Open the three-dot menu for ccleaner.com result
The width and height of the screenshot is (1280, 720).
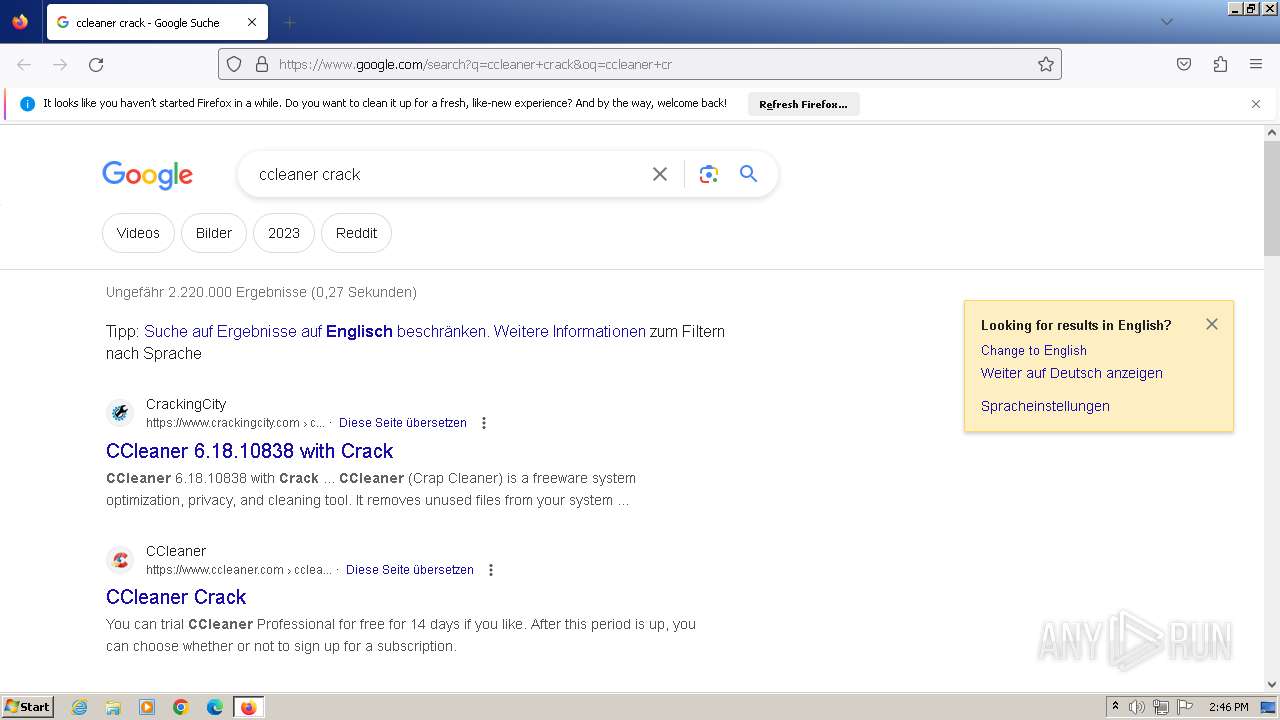(x=491, y=570)
